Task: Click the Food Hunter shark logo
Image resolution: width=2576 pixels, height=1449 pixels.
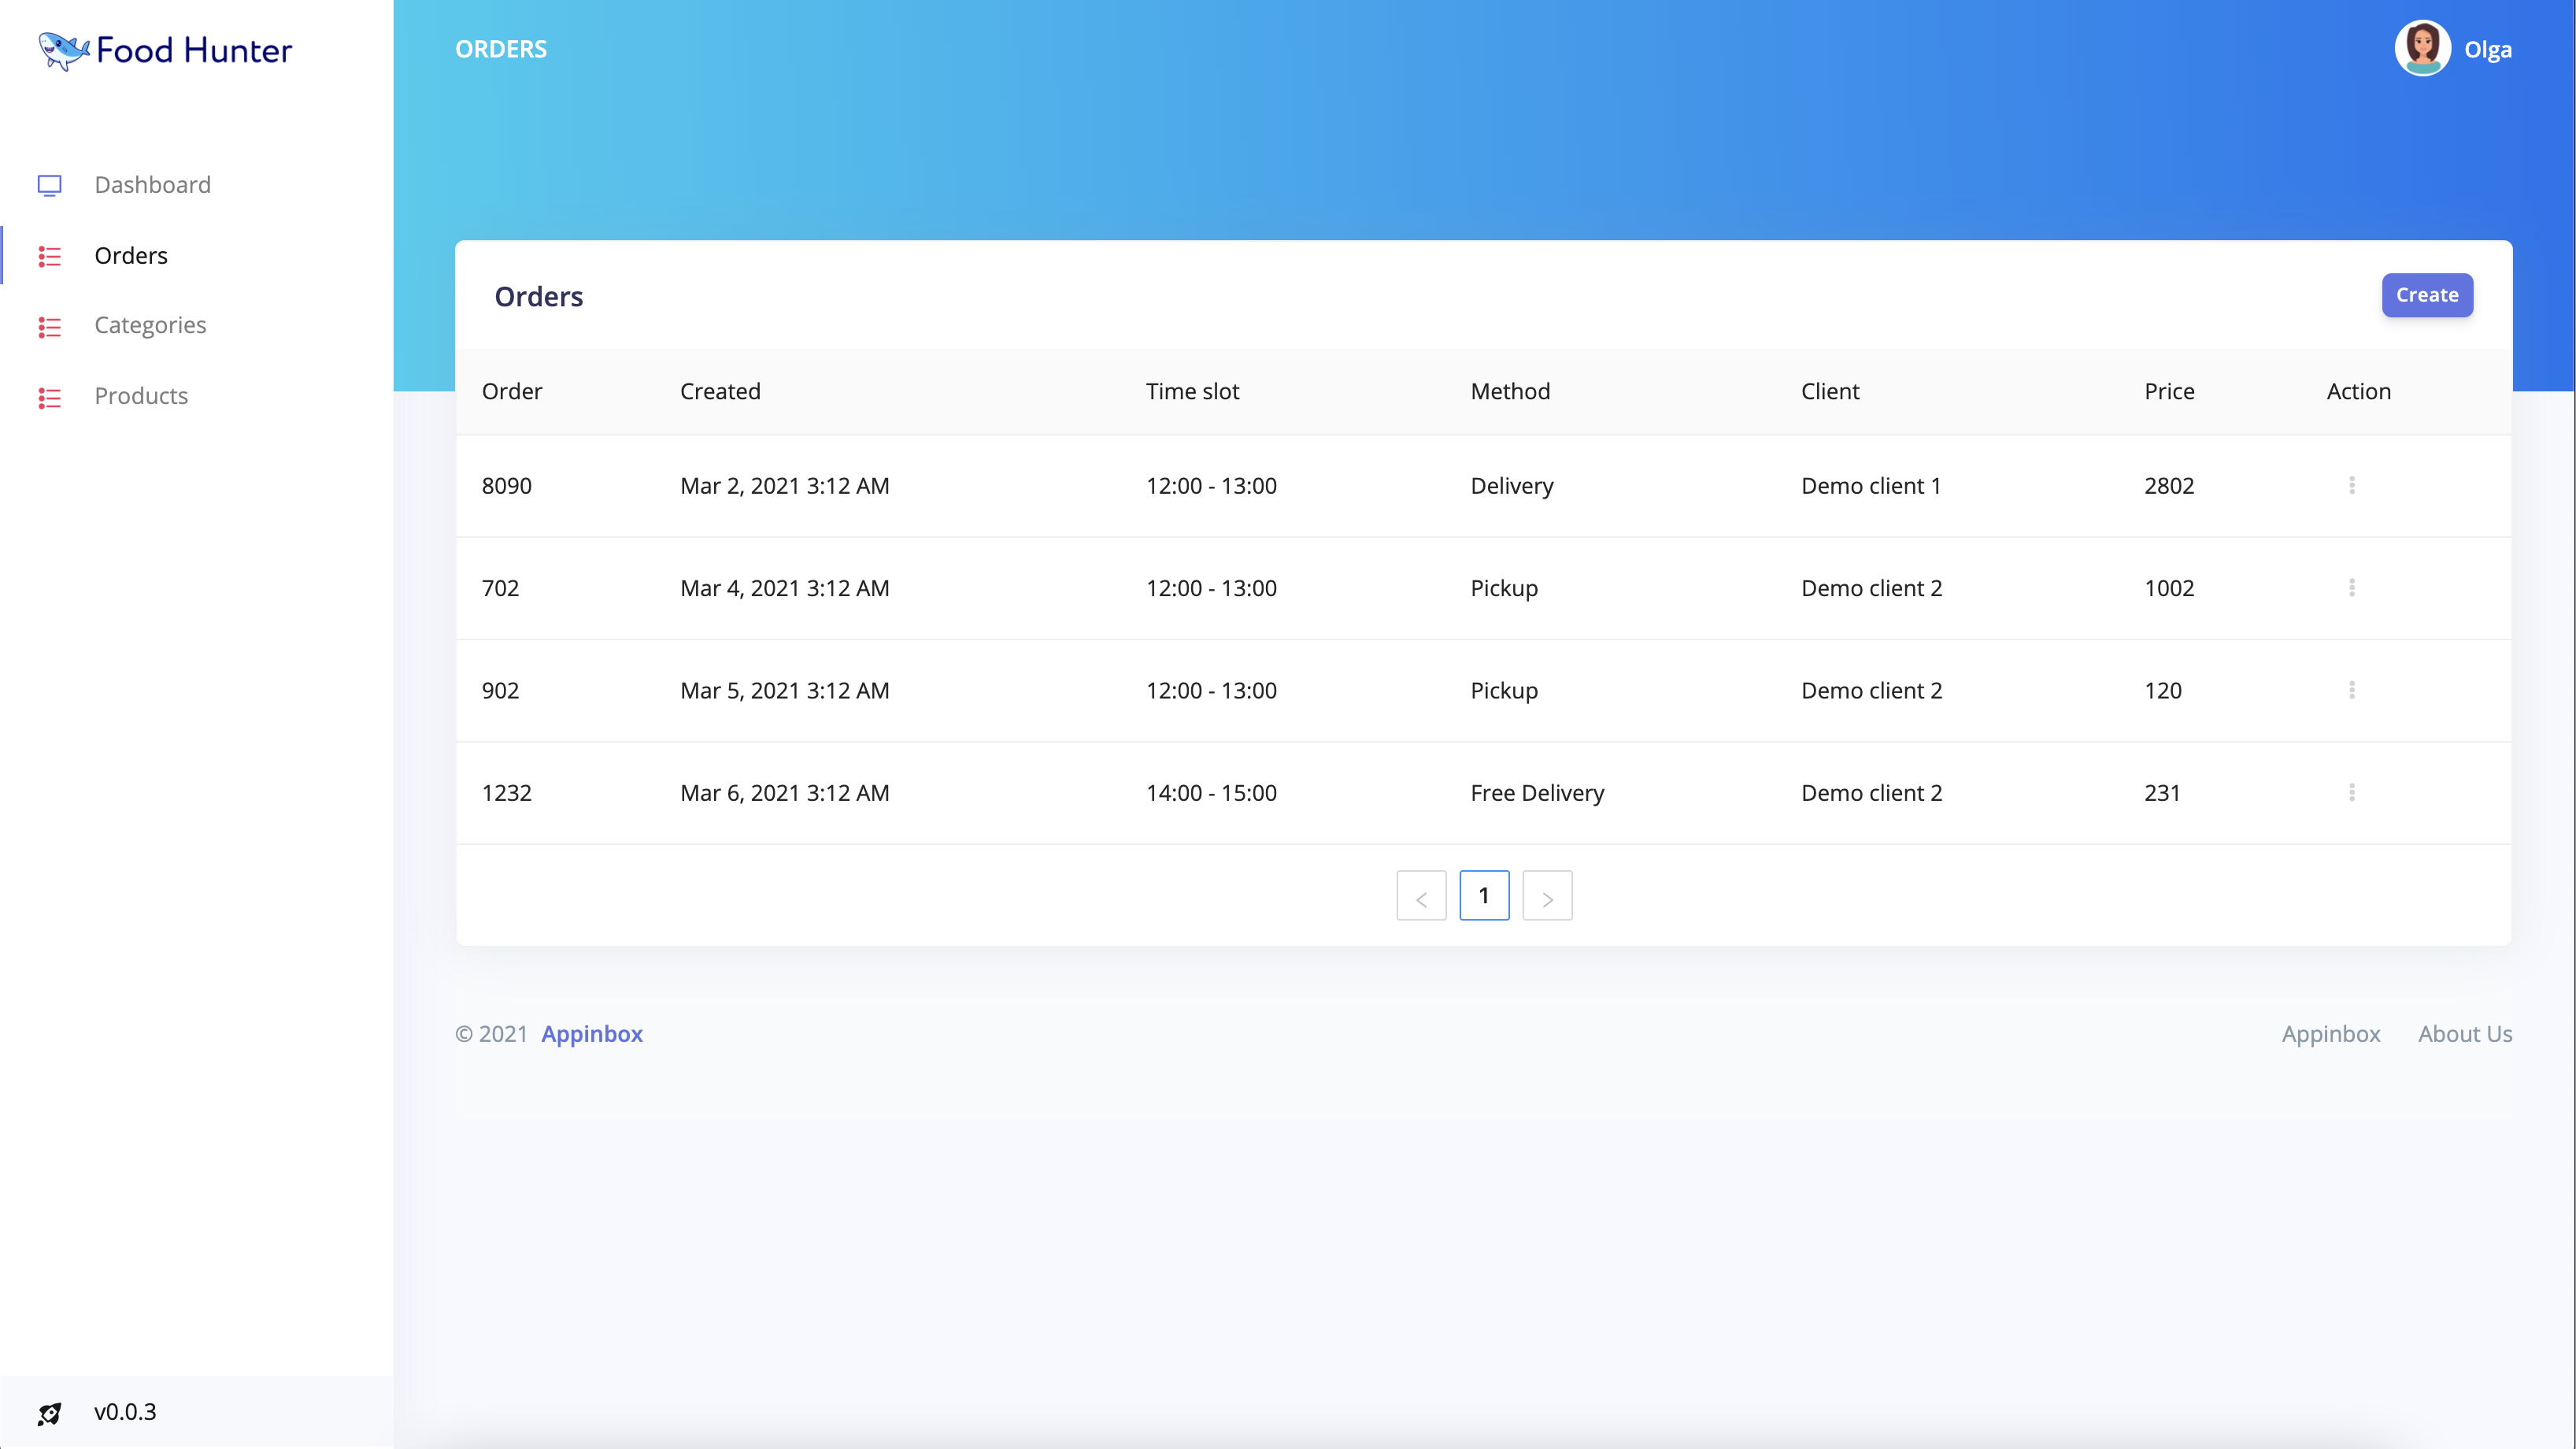Action: click(x=62, y=49)
